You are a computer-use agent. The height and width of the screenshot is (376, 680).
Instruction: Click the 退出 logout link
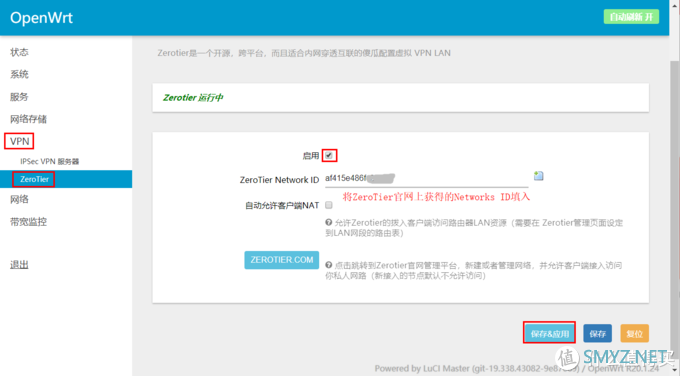point(19,265)
